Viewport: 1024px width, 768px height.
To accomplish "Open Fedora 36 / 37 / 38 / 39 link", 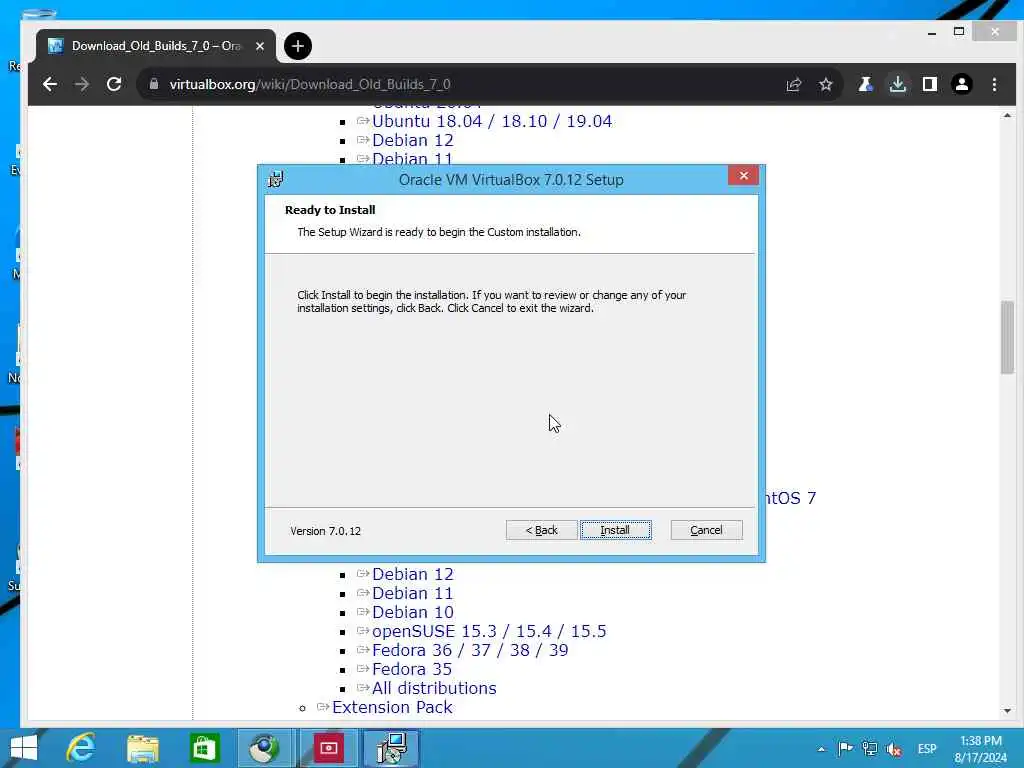I will [x=470, y=650].
